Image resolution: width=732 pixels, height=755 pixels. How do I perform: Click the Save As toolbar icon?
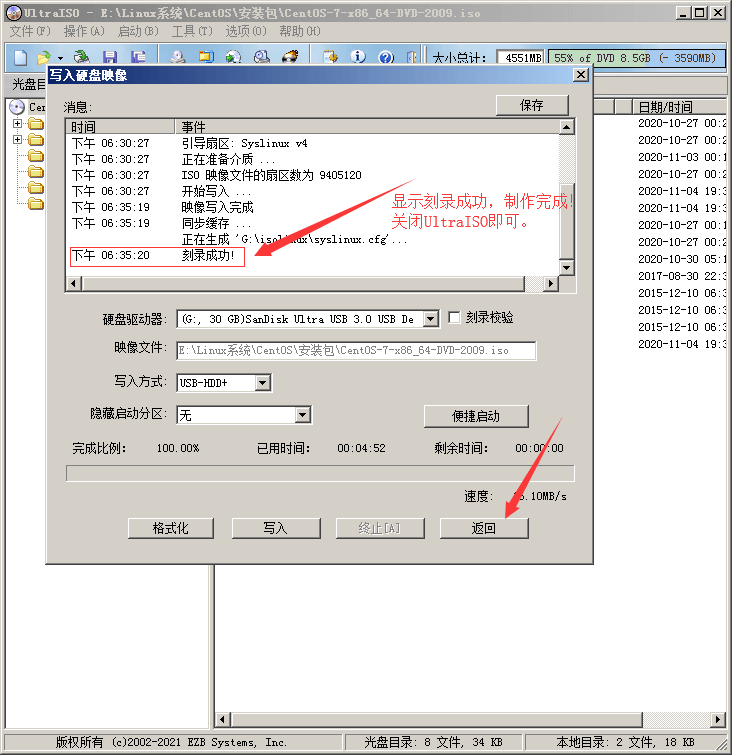139,57
